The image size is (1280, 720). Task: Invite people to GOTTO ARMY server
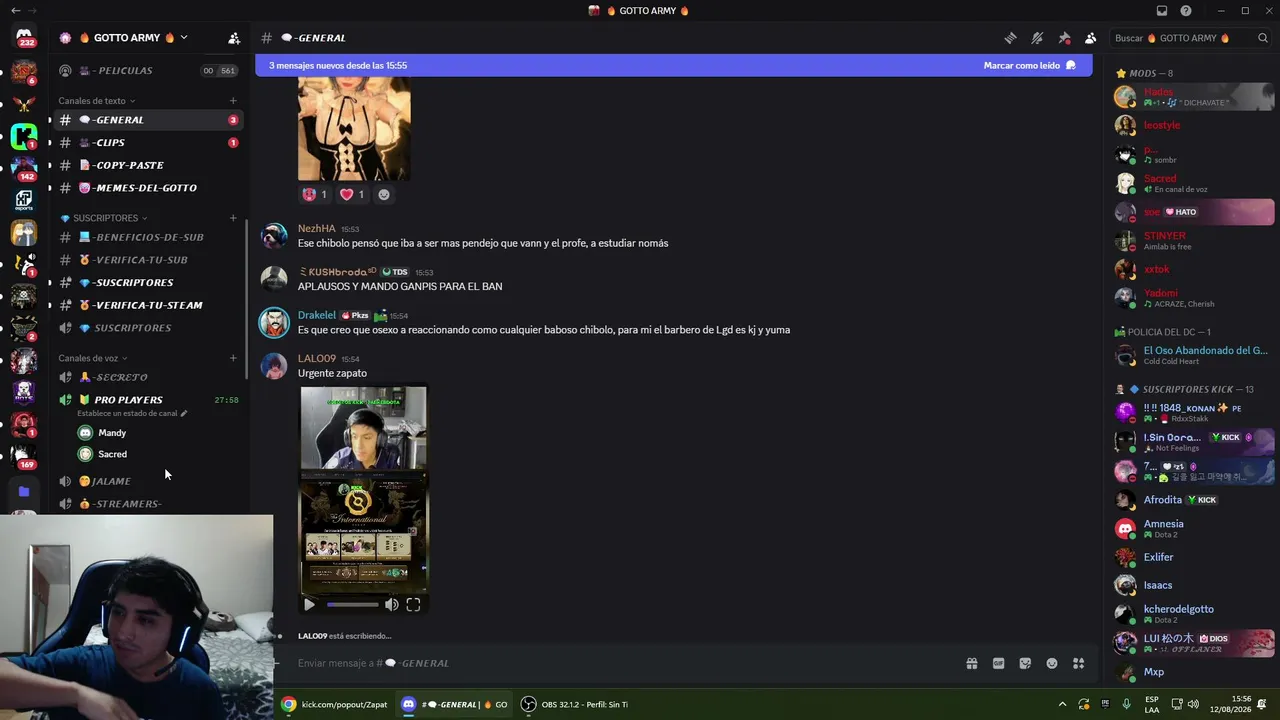[234, 38]
